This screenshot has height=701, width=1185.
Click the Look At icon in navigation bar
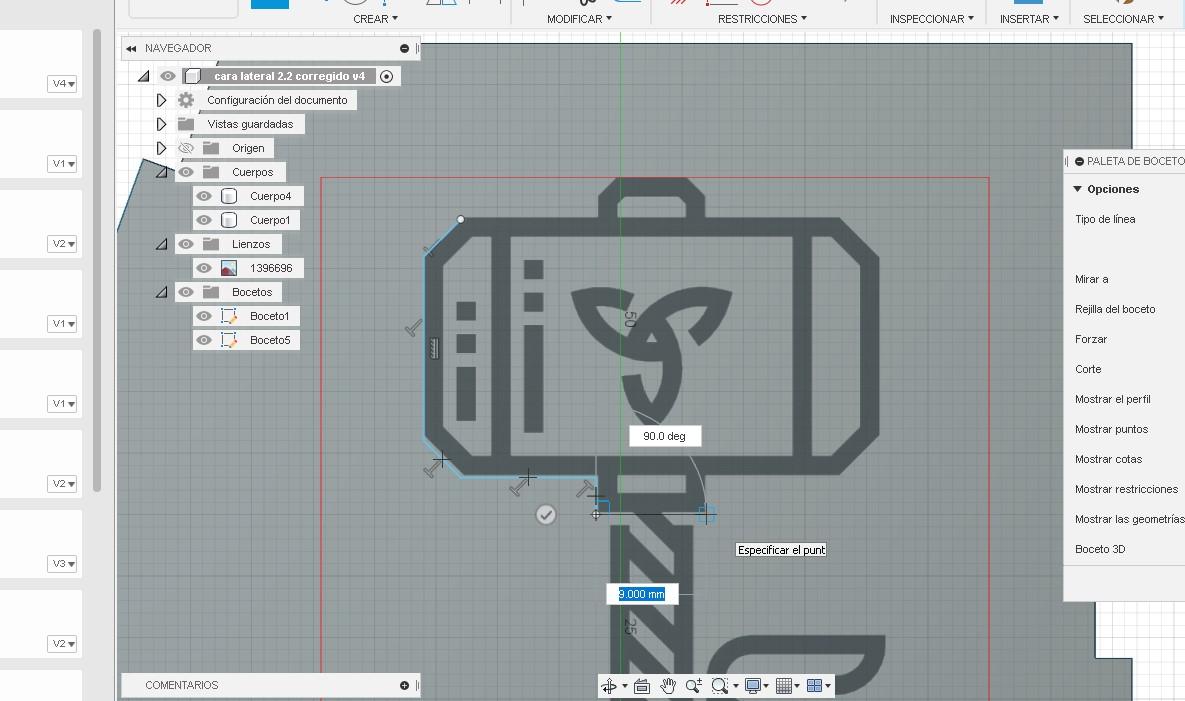click(x=642, y=686)
